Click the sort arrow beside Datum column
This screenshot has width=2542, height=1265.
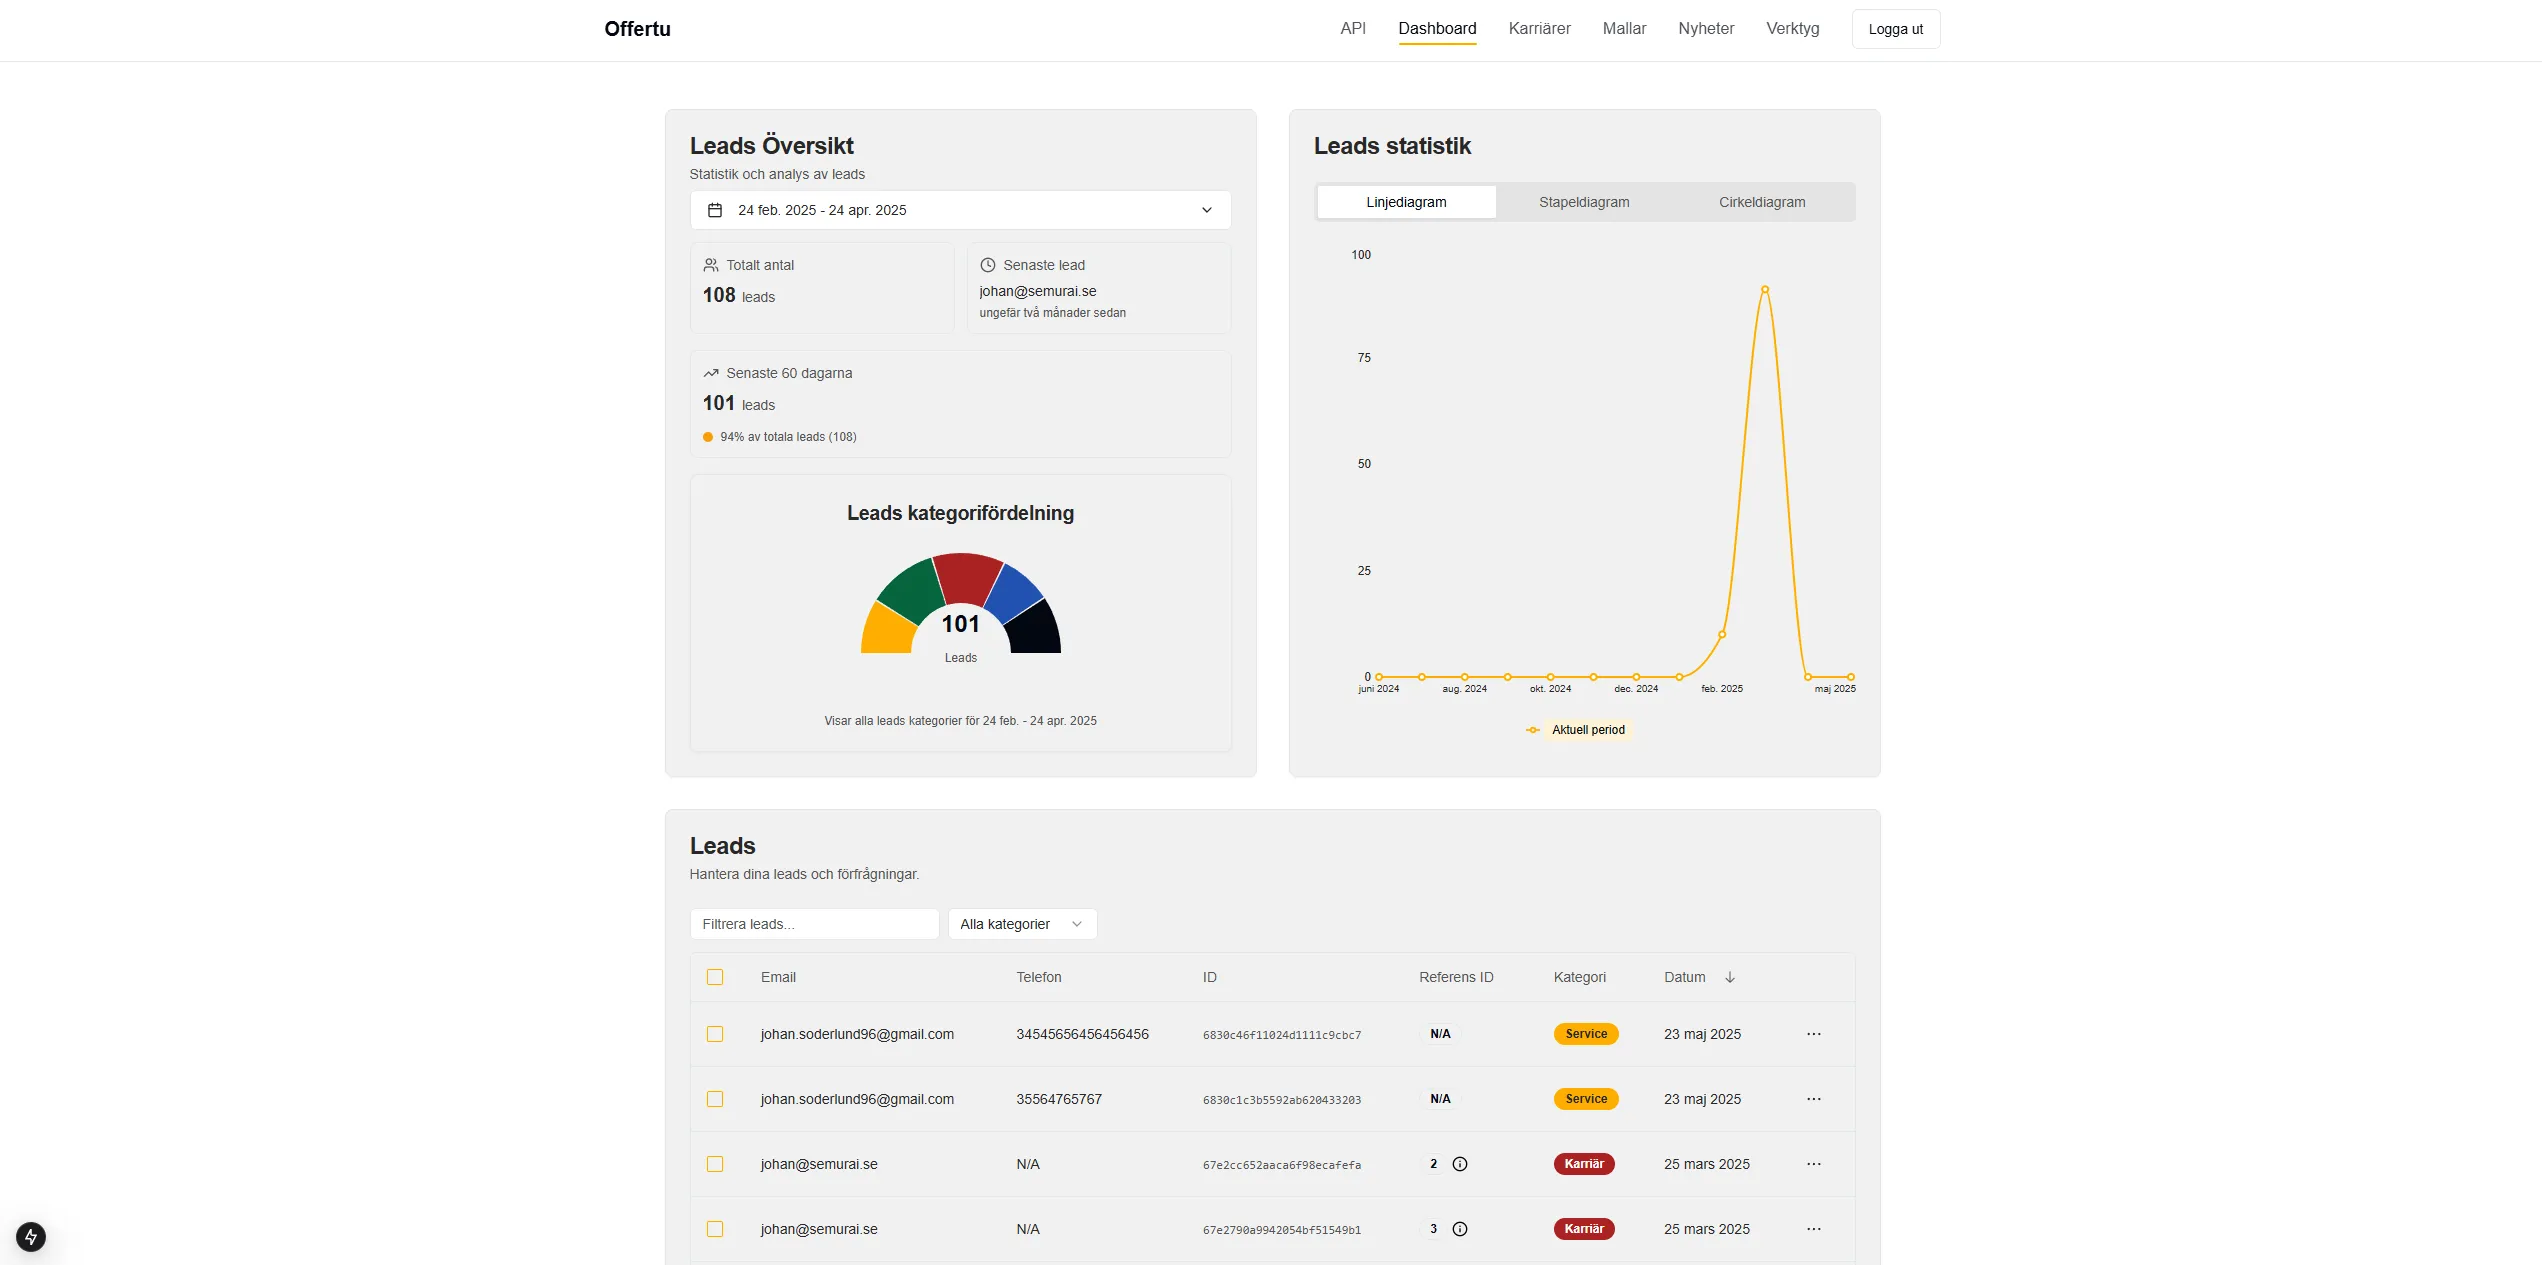point(1730,977)
